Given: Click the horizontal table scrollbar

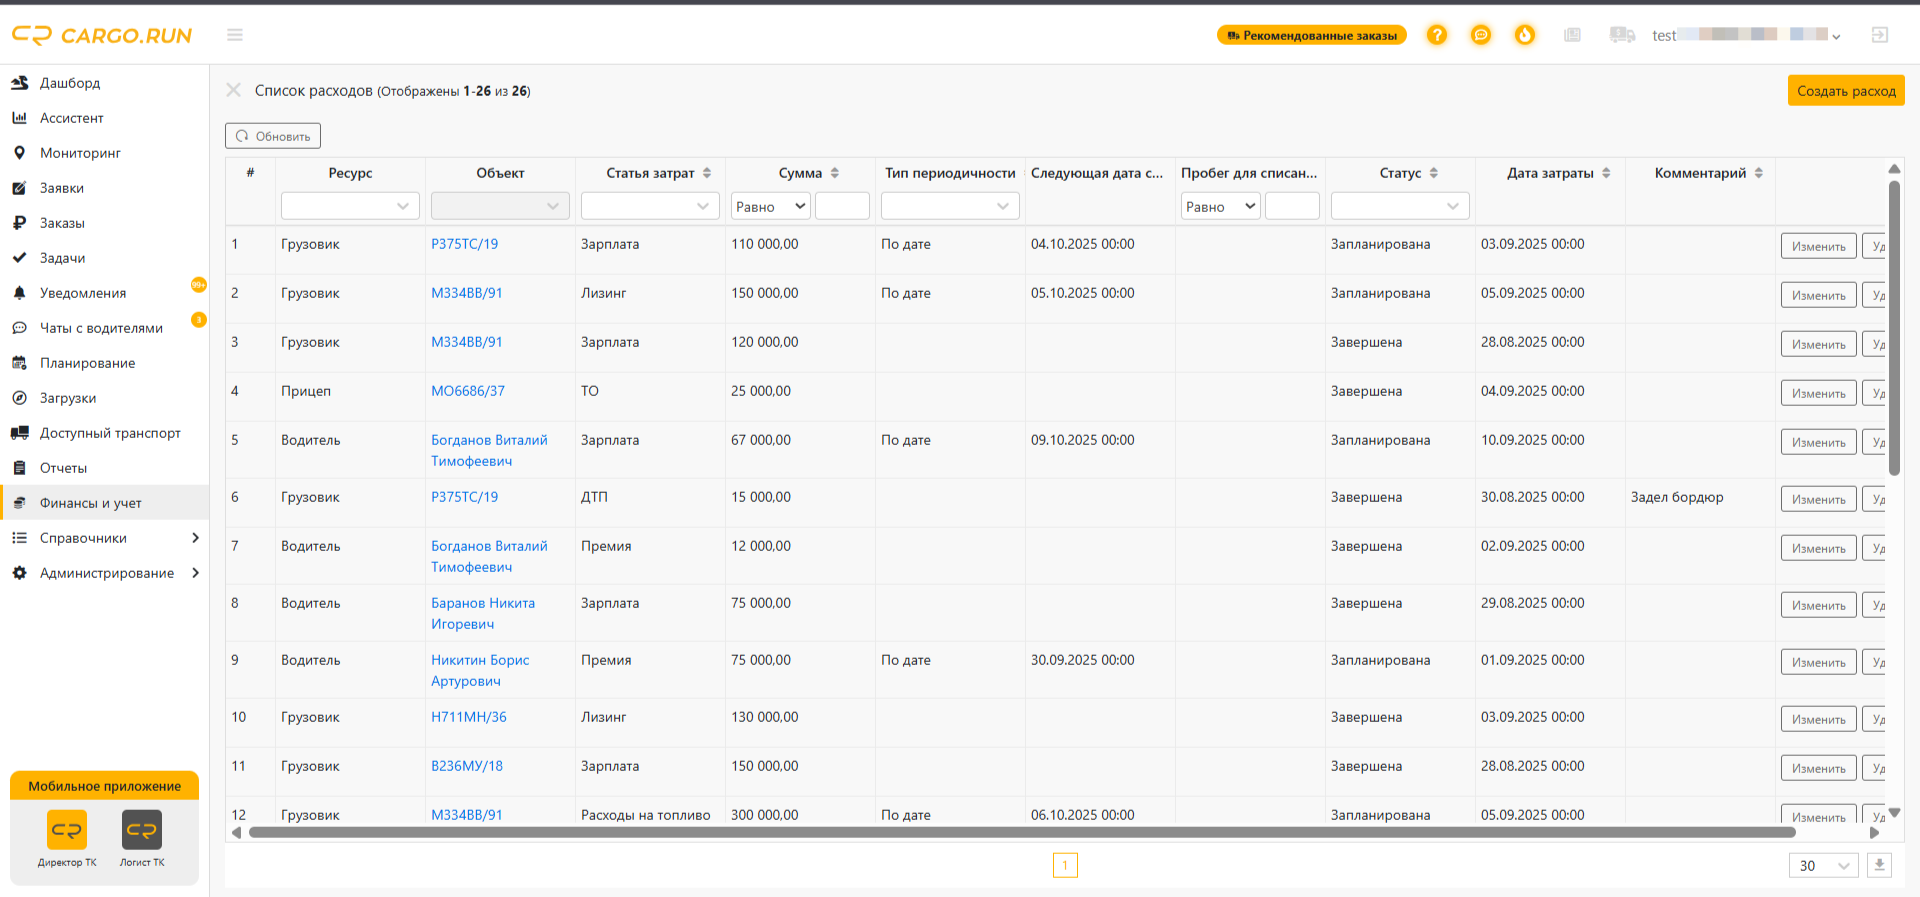Looking at the screenshot, I should [1022, 832].
